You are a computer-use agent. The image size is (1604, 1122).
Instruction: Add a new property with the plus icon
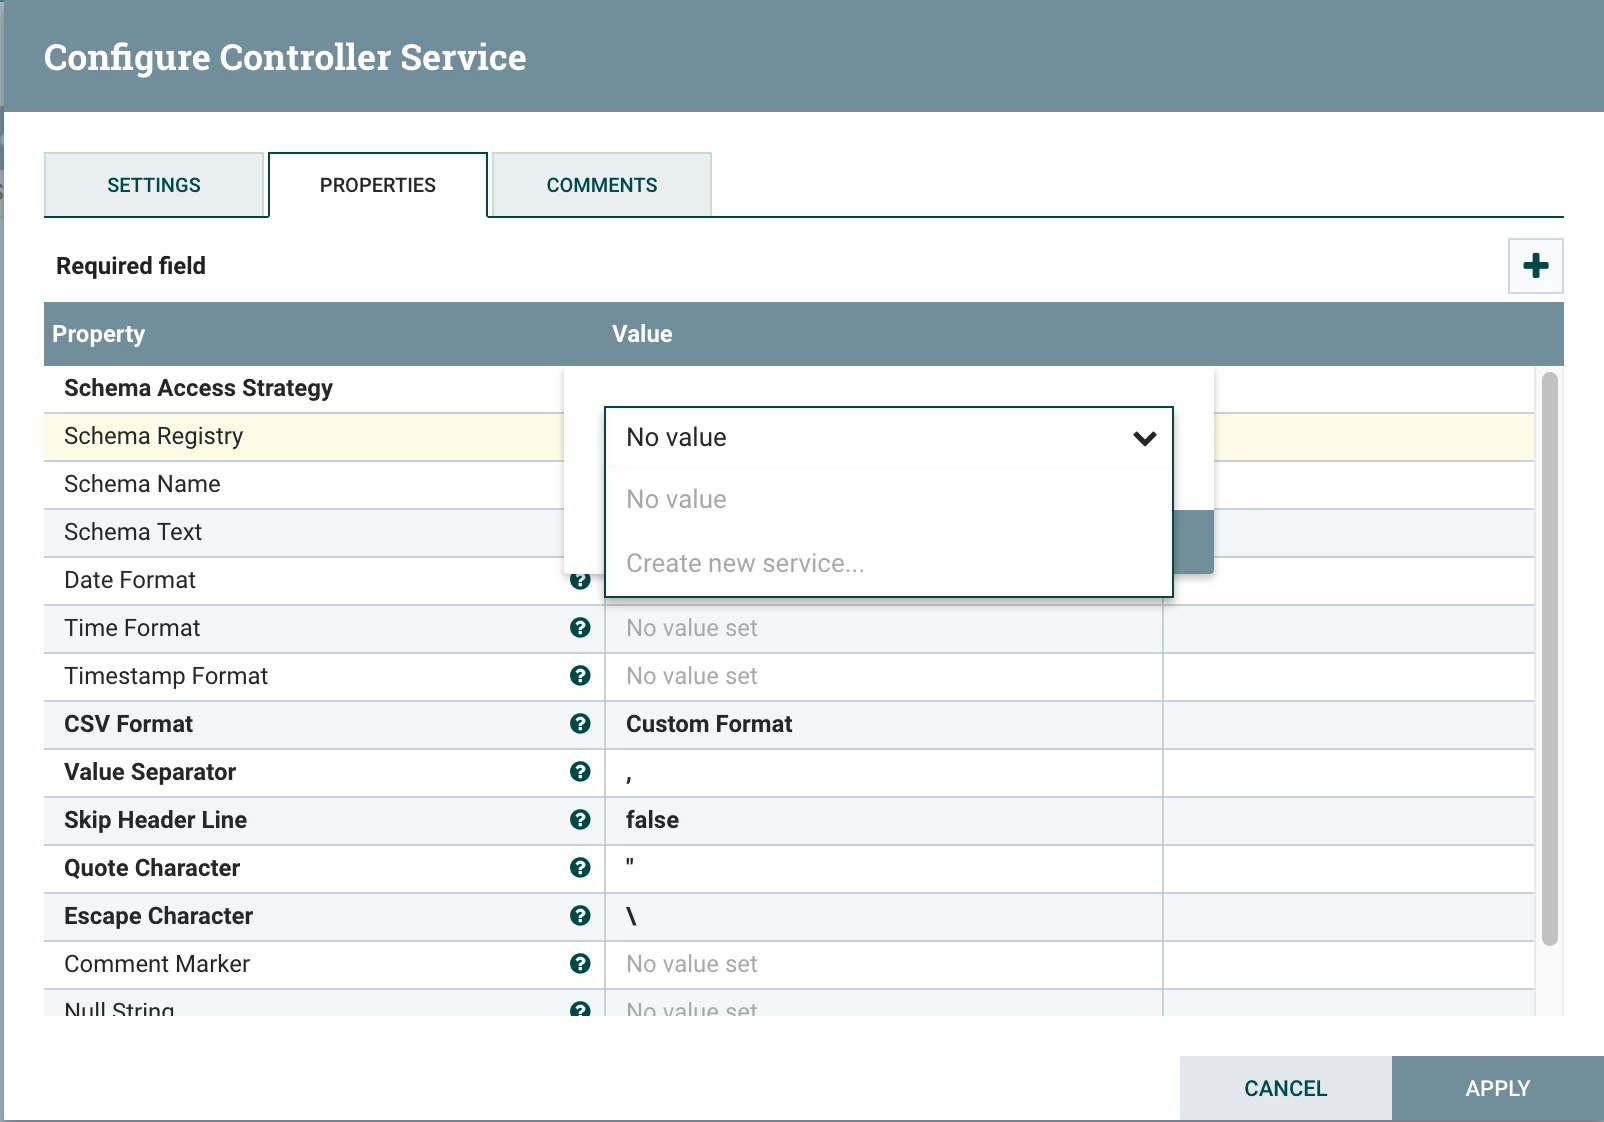[1535, 266]
